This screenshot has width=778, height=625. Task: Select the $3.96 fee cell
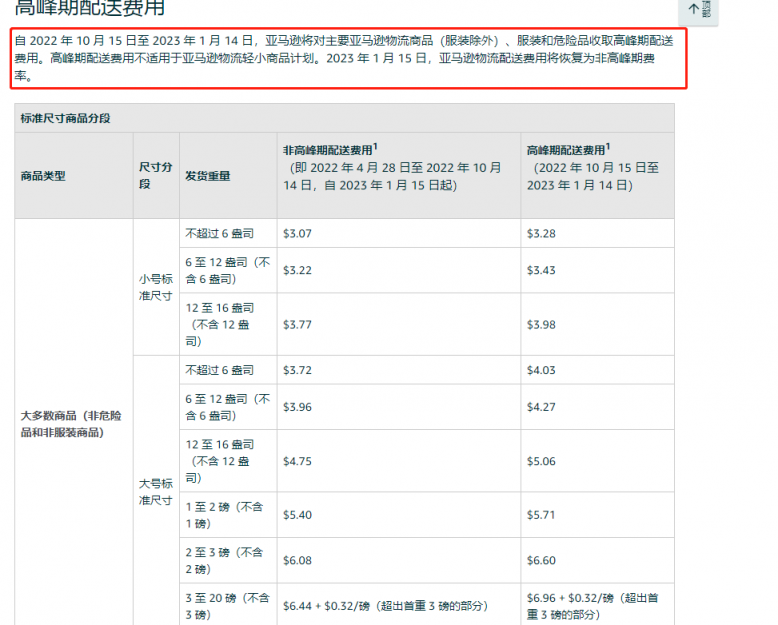point(398,407)
